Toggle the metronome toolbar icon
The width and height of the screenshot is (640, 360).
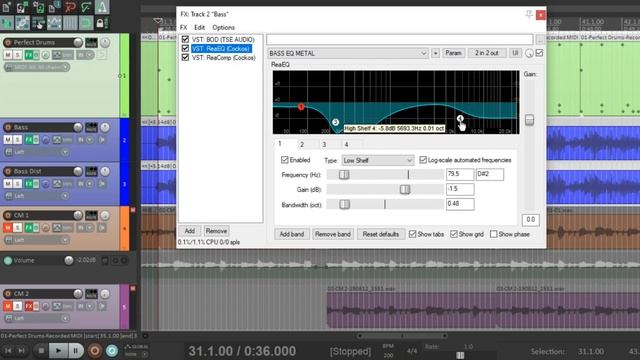102,7
